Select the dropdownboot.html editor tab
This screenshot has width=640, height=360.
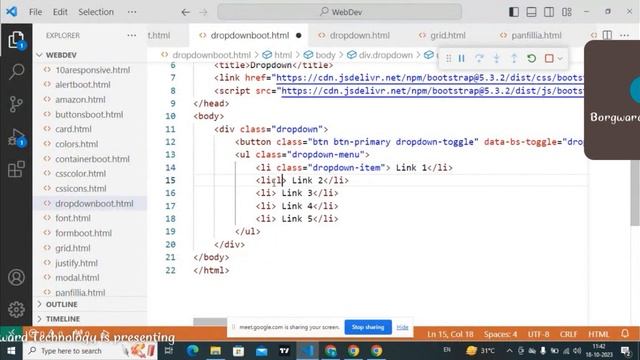pyautogui.click(x=249, y=36)
